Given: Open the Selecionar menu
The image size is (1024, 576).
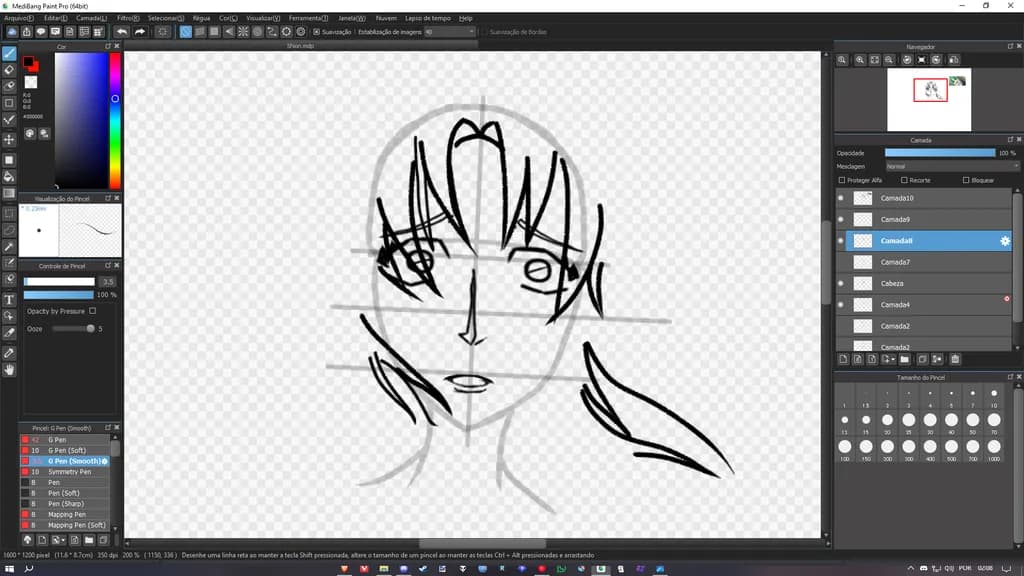Looking at the screenshot, I should (166, 18).
